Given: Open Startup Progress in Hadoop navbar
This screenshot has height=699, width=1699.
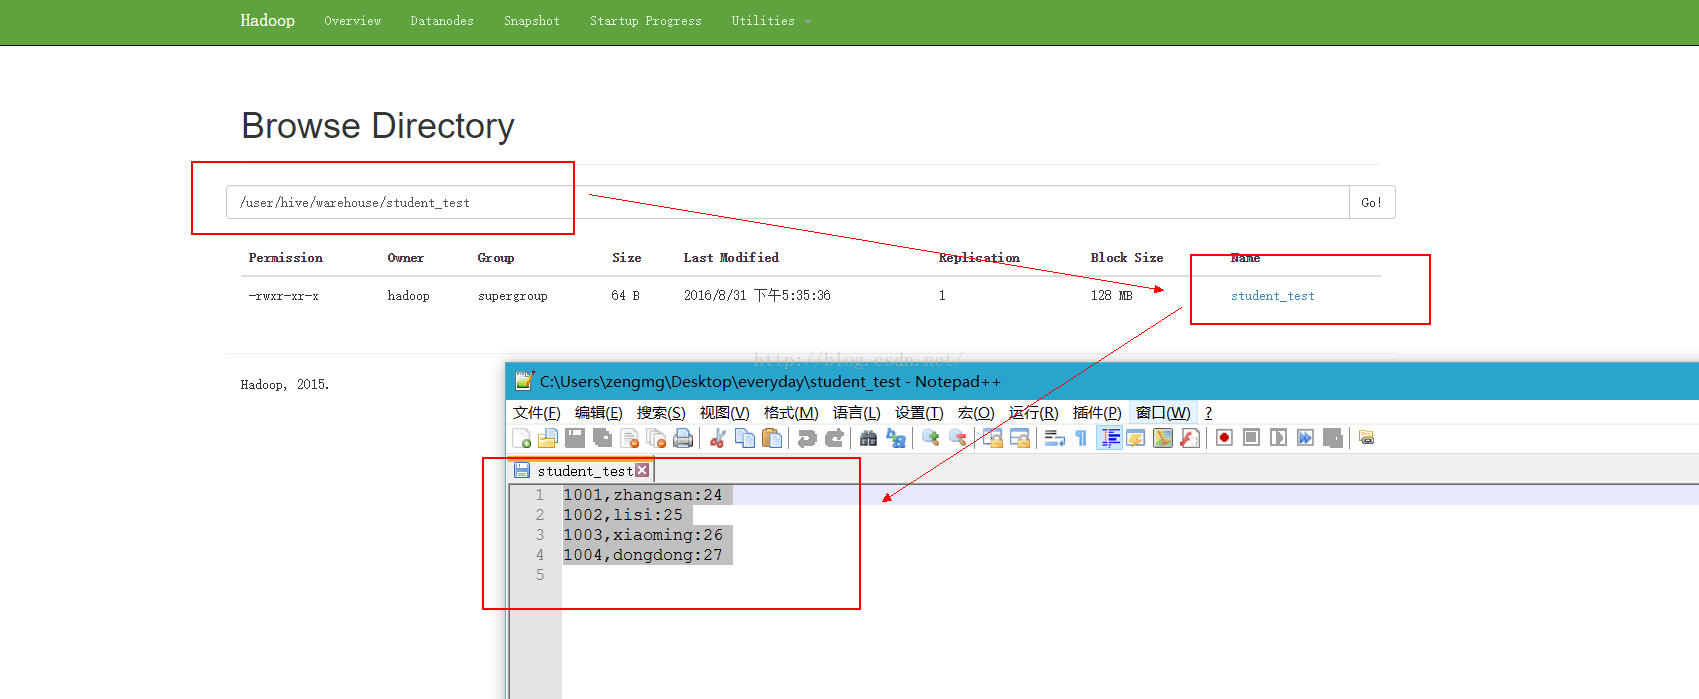Looking at the screenshot, I should pos(645,21).
